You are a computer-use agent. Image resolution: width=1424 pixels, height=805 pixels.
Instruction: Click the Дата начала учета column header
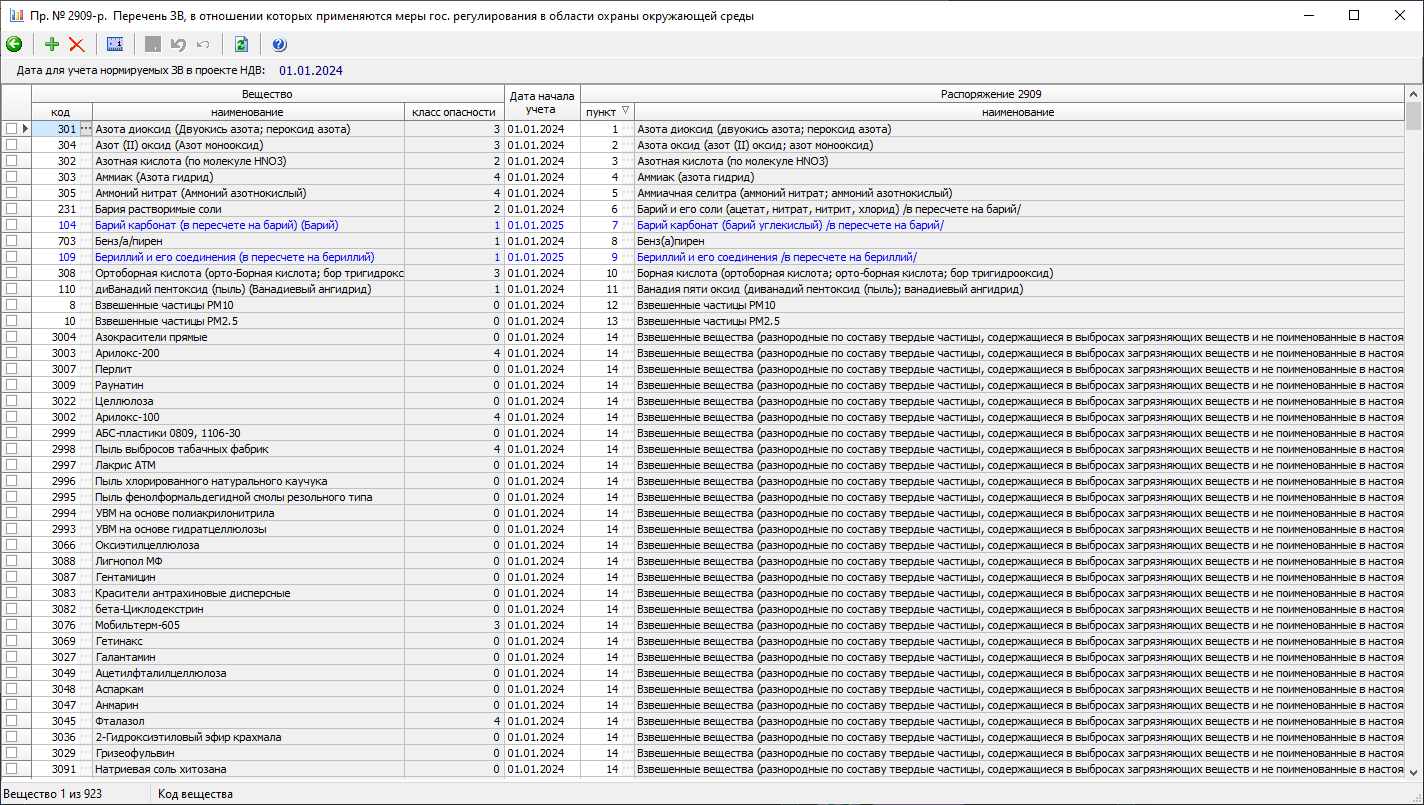[542, 103]
